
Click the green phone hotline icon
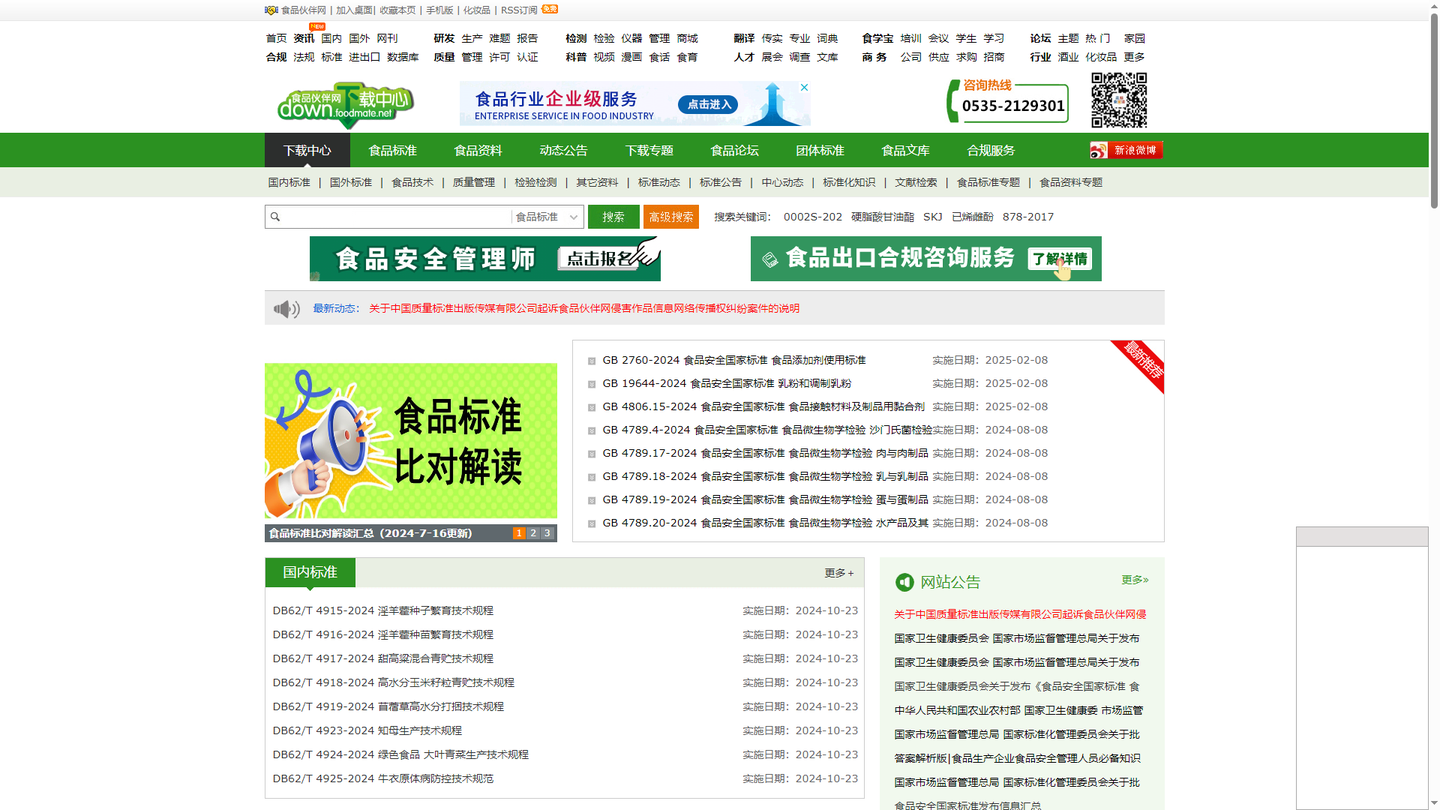pos(953,102)
